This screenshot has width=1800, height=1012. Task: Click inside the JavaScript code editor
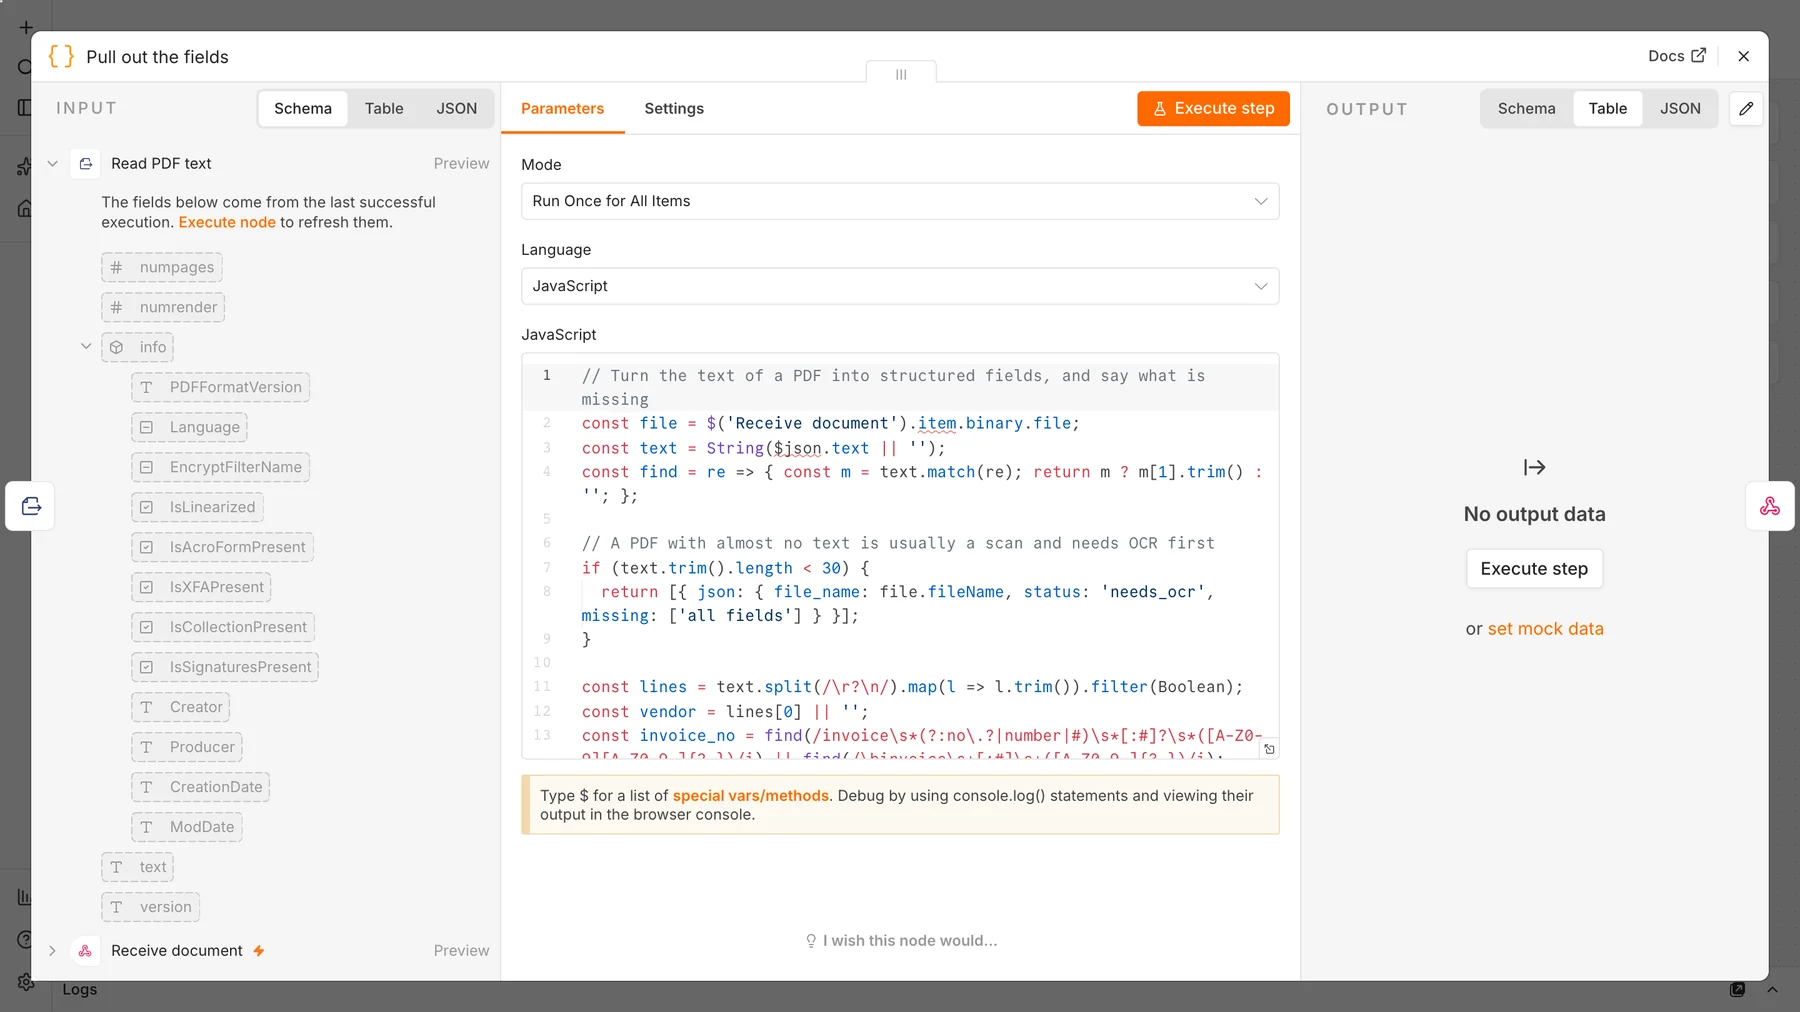(x=900, y=555)
